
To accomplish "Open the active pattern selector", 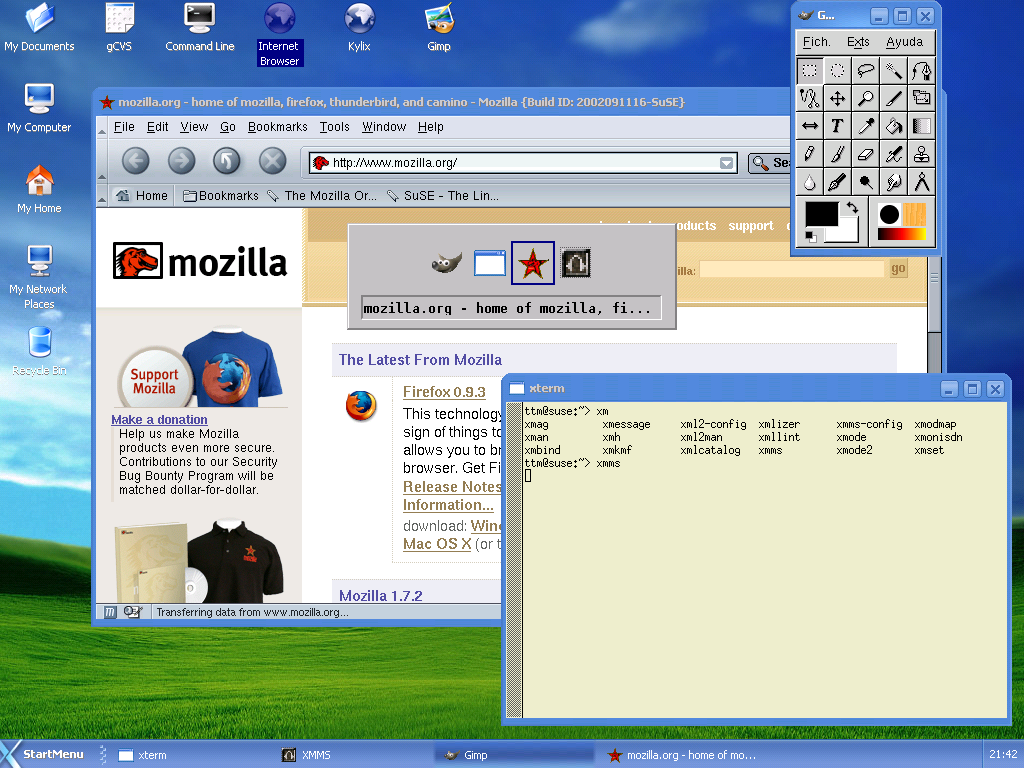I will (x=914, y=214).
